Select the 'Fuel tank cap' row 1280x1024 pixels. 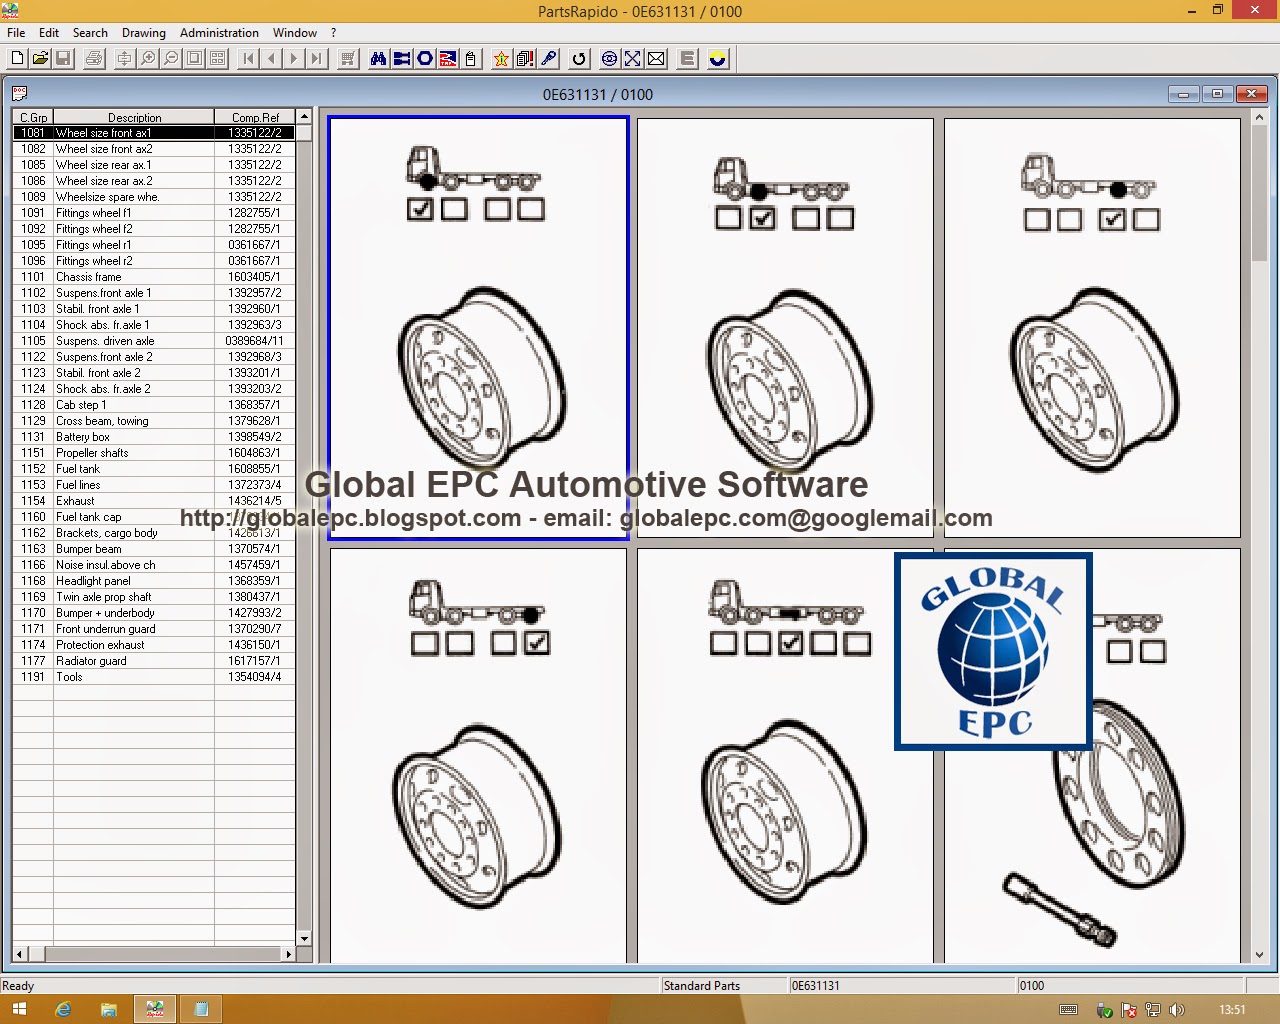coord(154,517)
